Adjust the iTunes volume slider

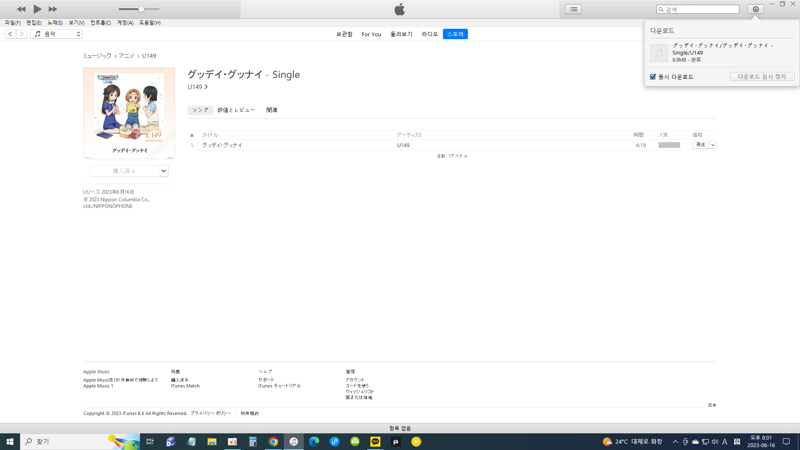point(139,9)
